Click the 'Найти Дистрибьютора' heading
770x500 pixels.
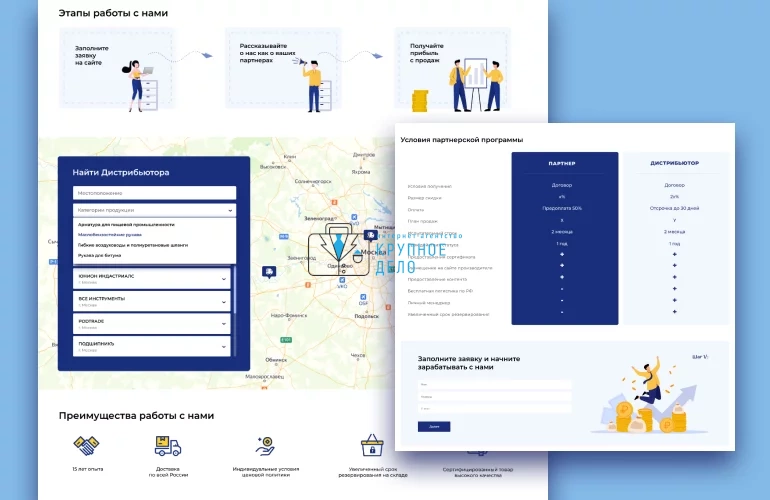click(x=121, y=172)
